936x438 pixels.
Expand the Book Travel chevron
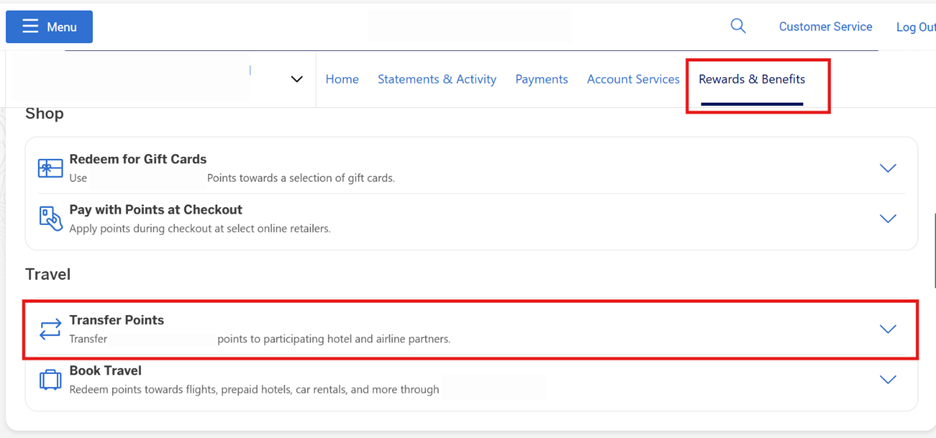coord(888,380)
